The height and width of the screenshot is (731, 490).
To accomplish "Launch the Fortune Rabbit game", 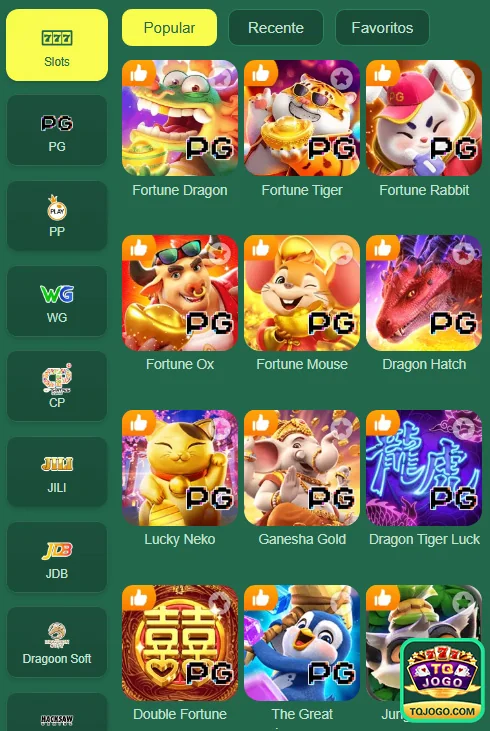I will click(x=424, y=118).
